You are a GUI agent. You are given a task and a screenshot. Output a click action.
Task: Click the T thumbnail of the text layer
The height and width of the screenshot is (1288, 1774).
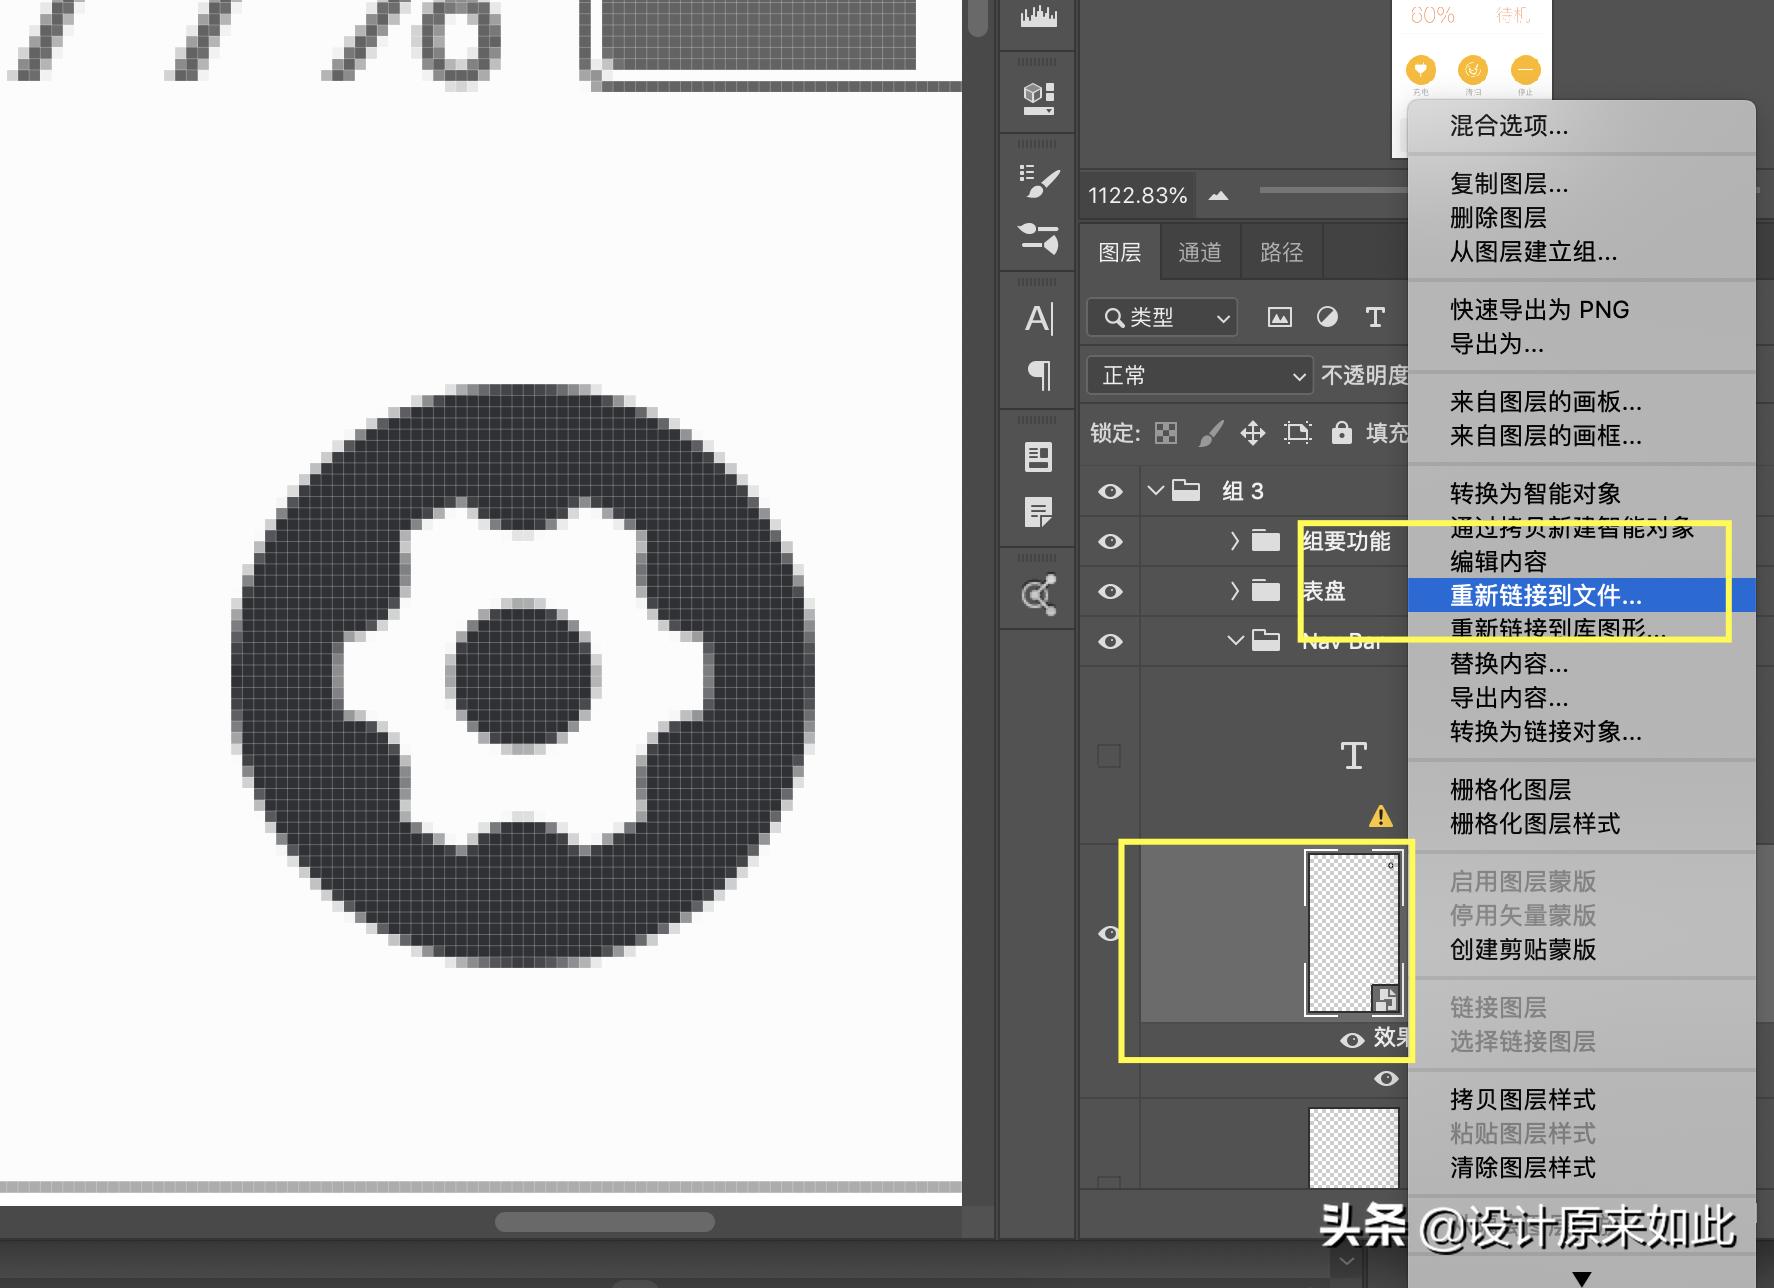click(1354, 755)
